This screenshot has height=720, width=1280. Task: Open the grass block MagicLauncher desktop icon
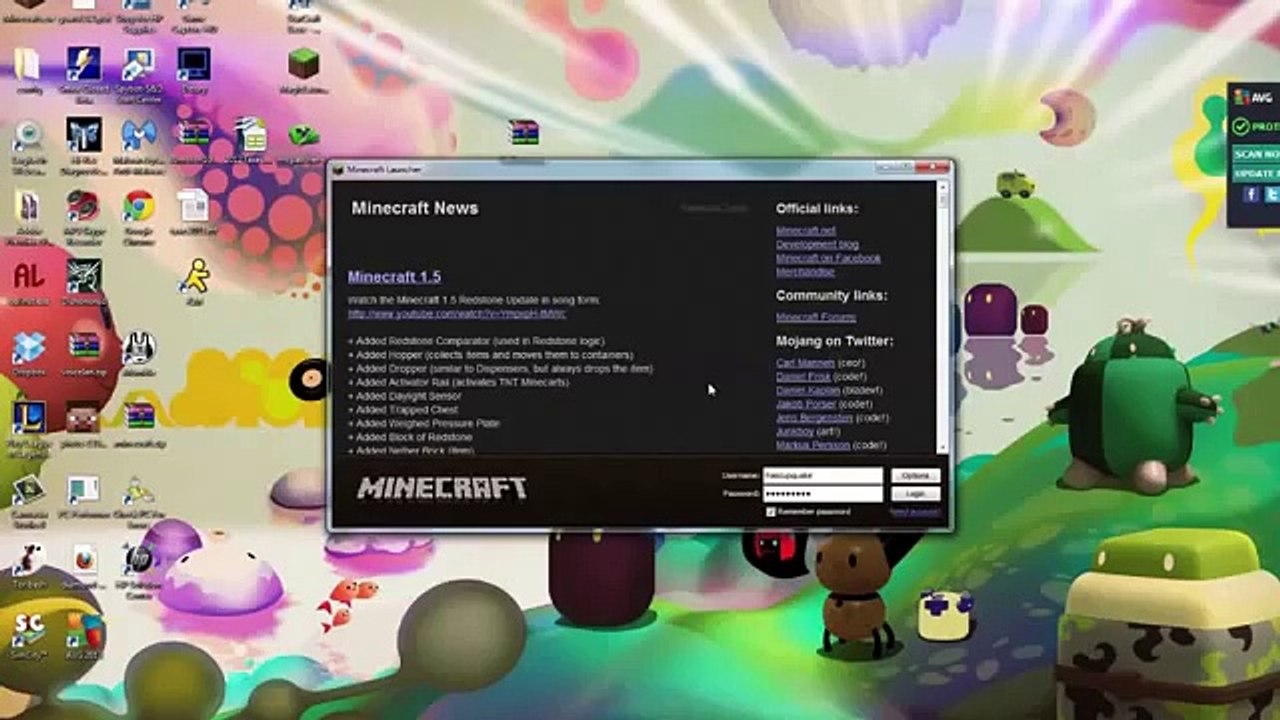[x=304, y=64]
